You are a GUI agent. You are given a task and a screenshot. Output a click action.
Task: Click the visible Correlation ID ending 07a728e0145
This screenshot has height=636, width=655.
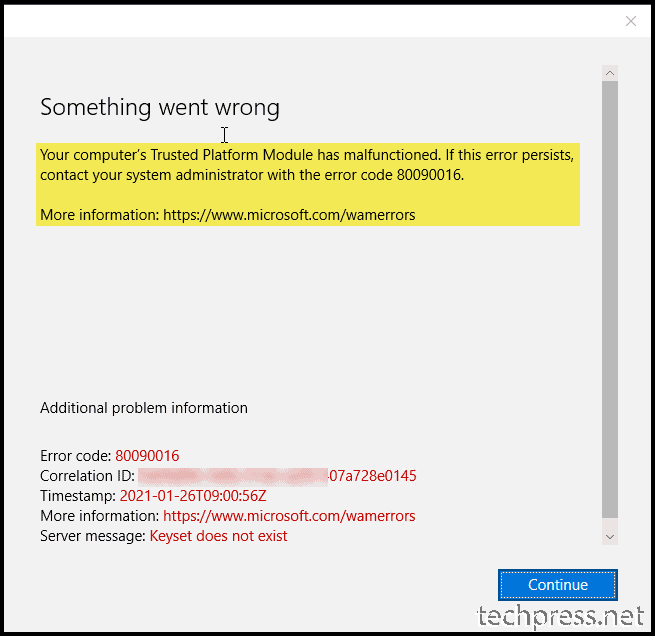coord(373,476)
